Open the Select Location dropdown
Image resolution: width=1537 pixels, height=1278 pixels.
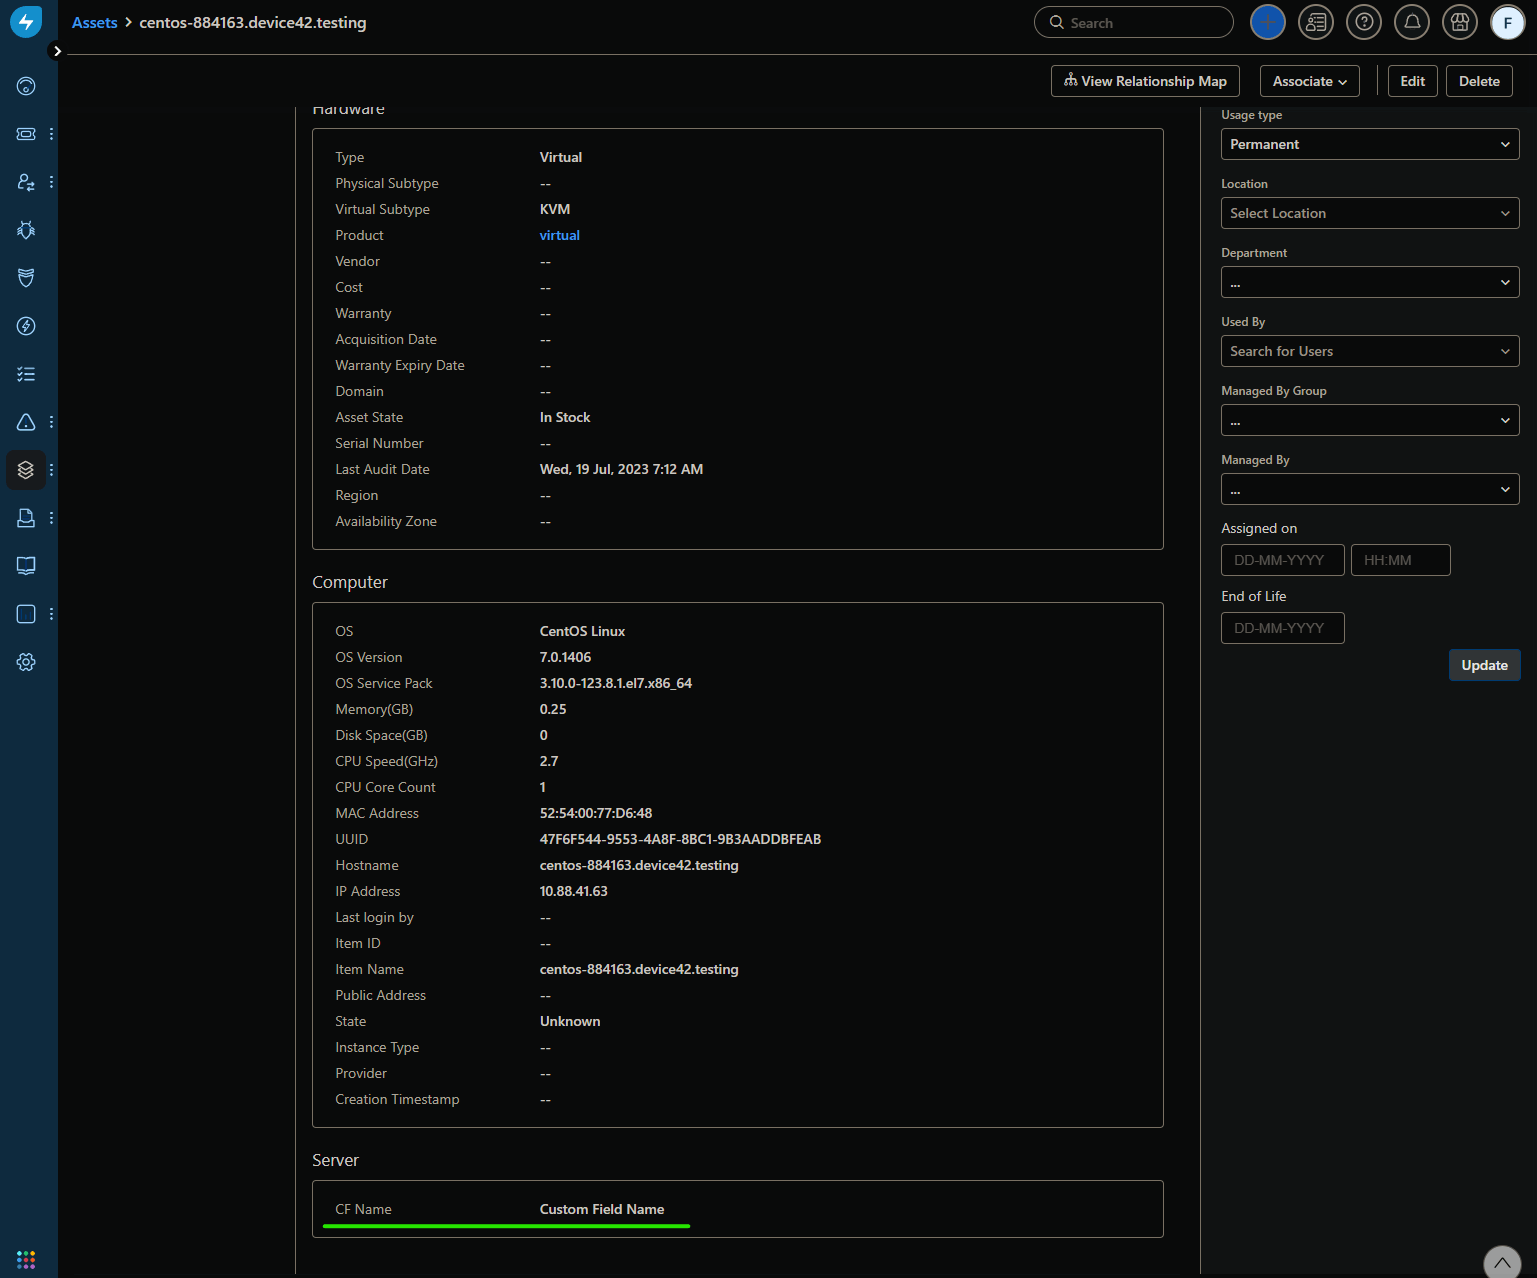coord(1369,213)
